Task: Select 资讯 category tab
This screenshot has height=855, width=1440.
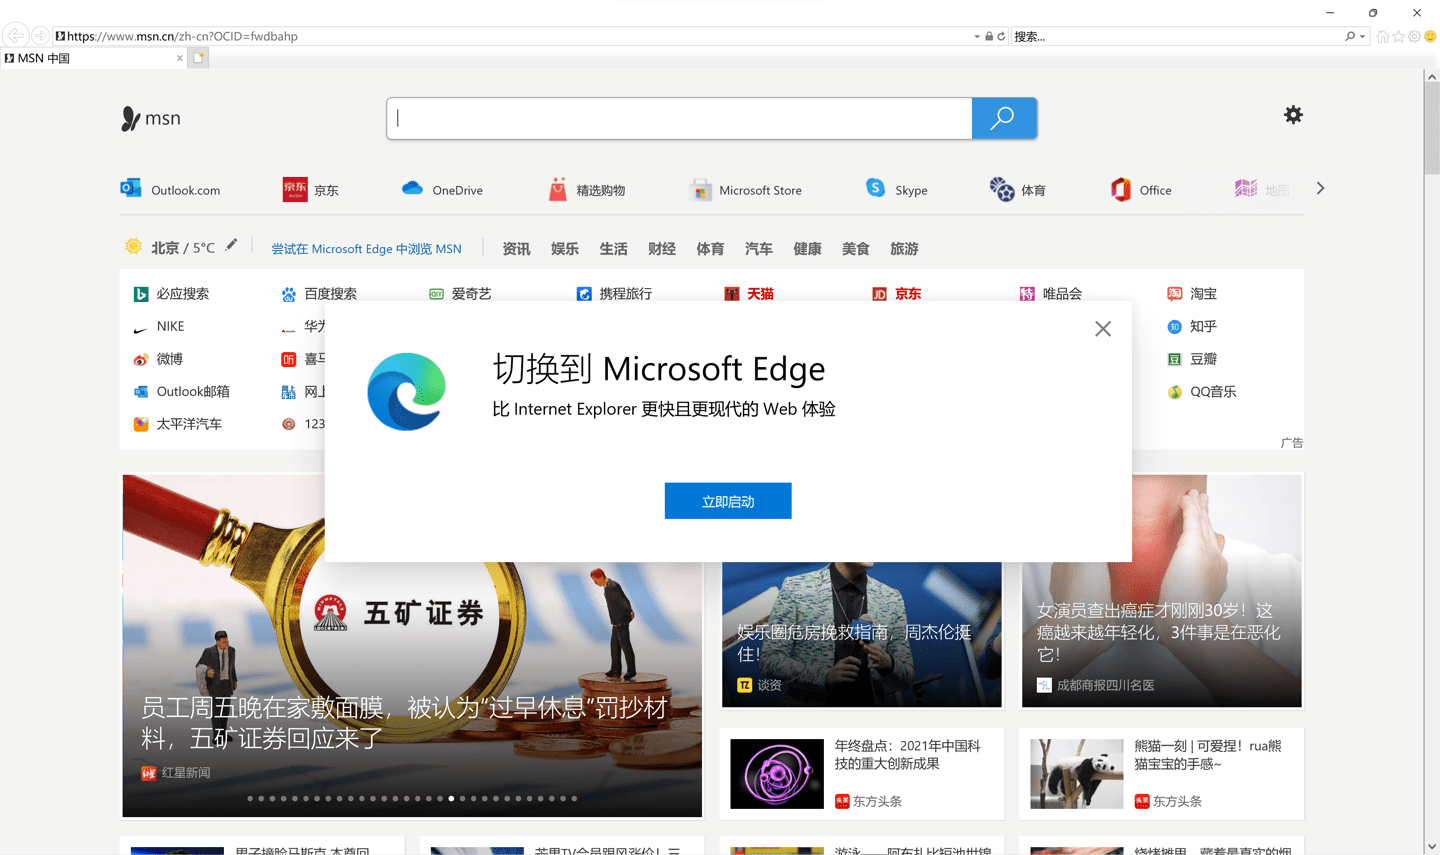Action: pyautogui.click(x=516, y=249)
